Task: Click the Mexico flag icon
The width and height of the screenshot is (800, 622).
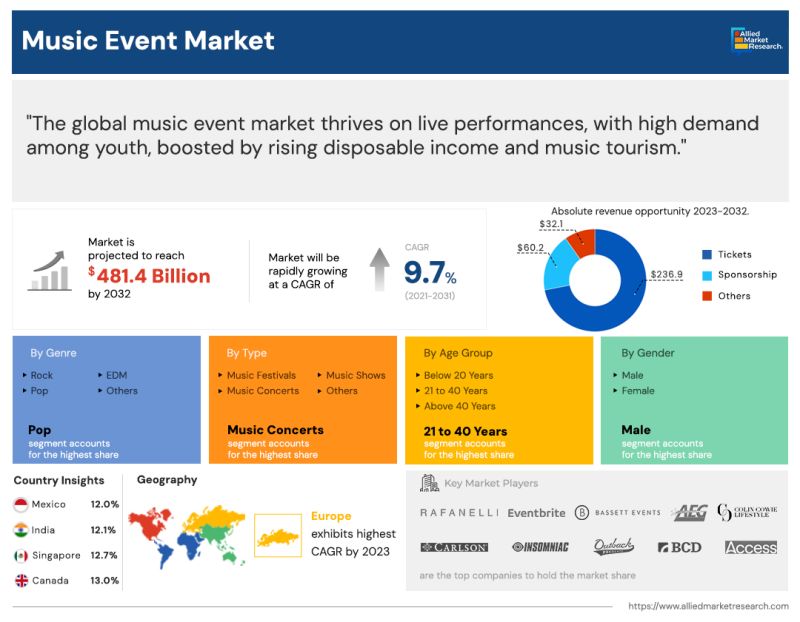Action: tap(20, 505)
